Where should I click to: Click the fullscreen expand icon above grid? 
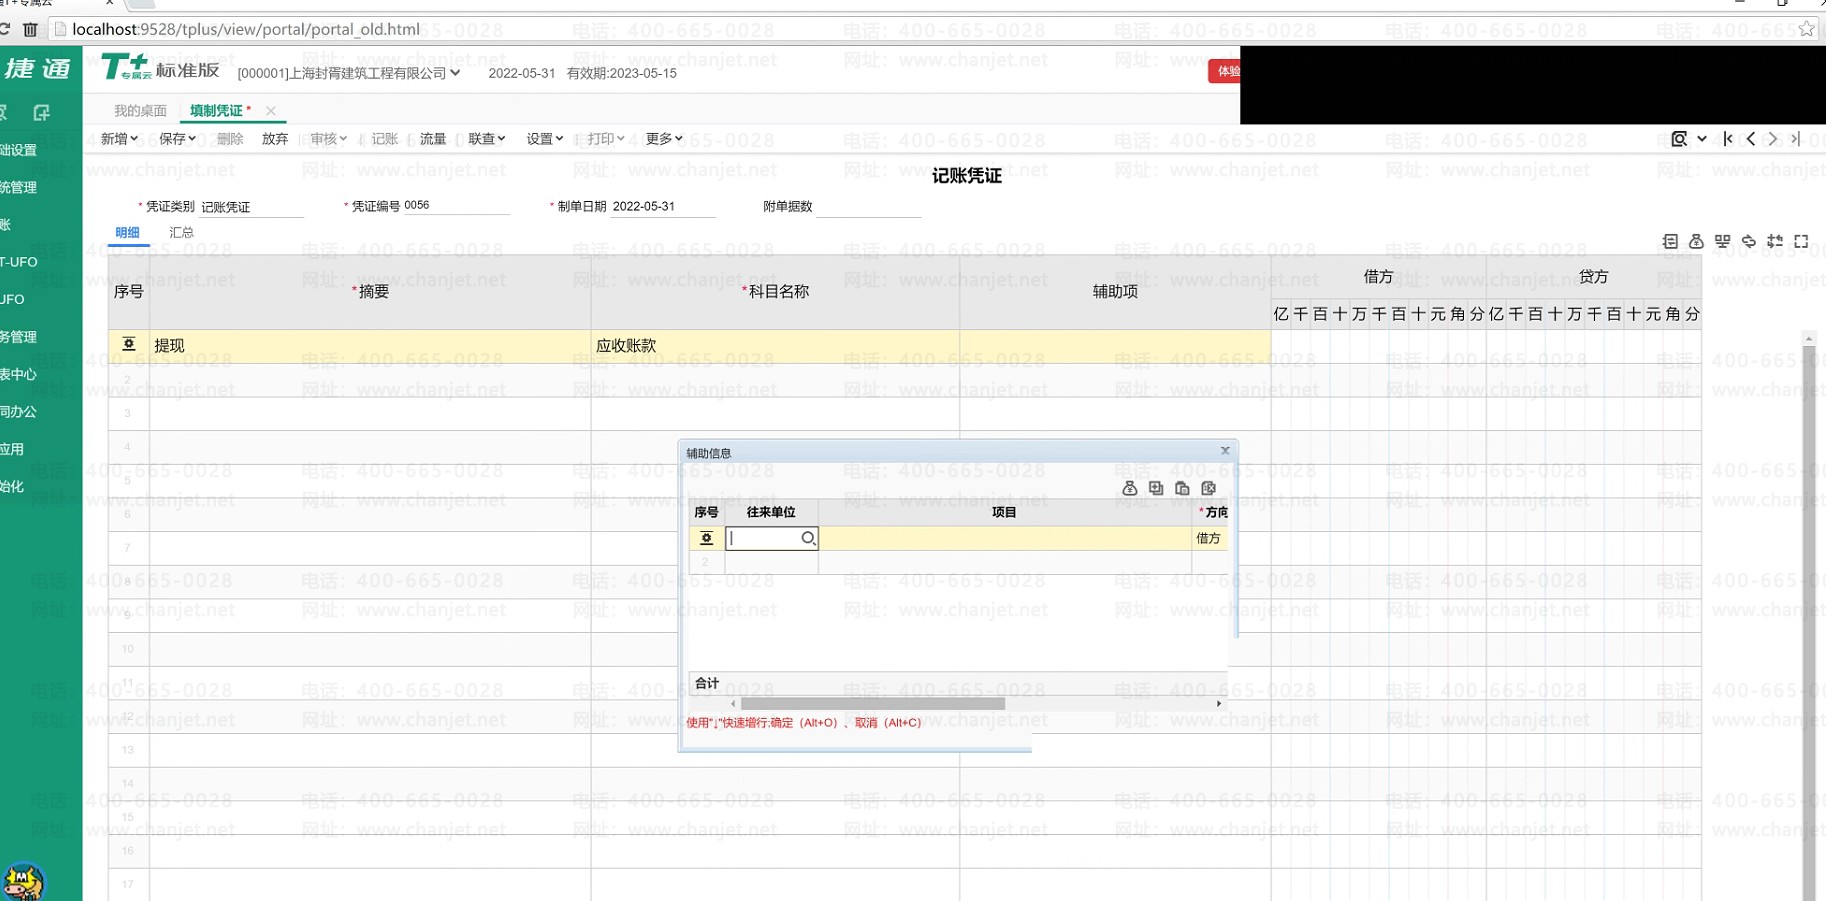click(x=1801, y=241)
